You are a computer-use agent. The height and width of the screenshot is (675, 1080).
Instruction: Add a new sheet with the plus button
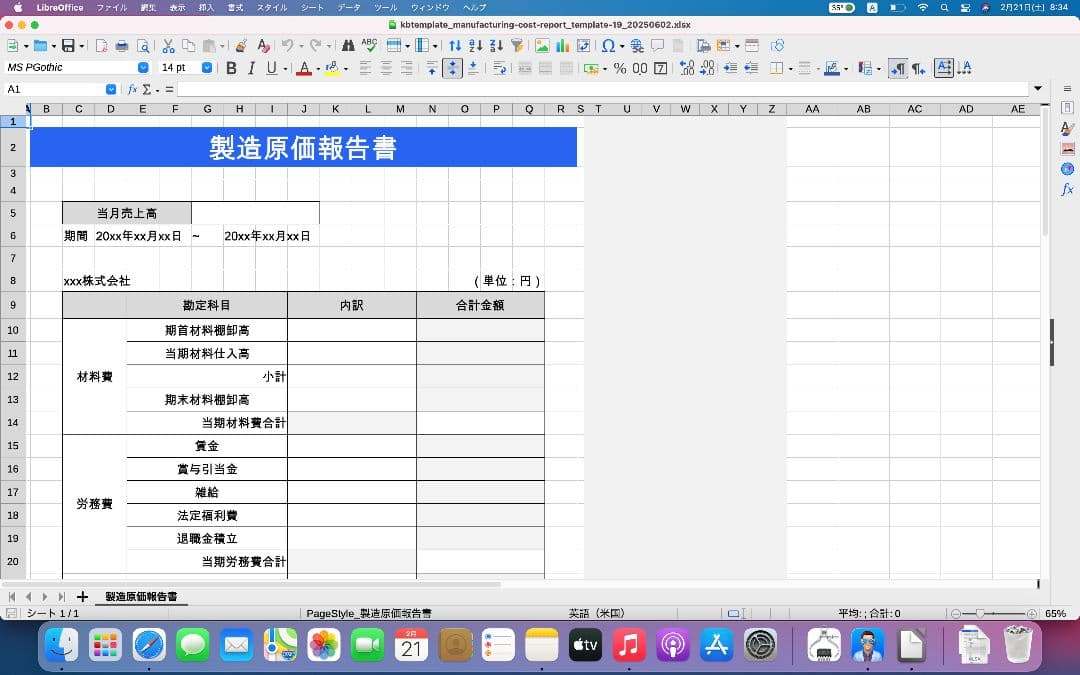[x=81, y=596]
